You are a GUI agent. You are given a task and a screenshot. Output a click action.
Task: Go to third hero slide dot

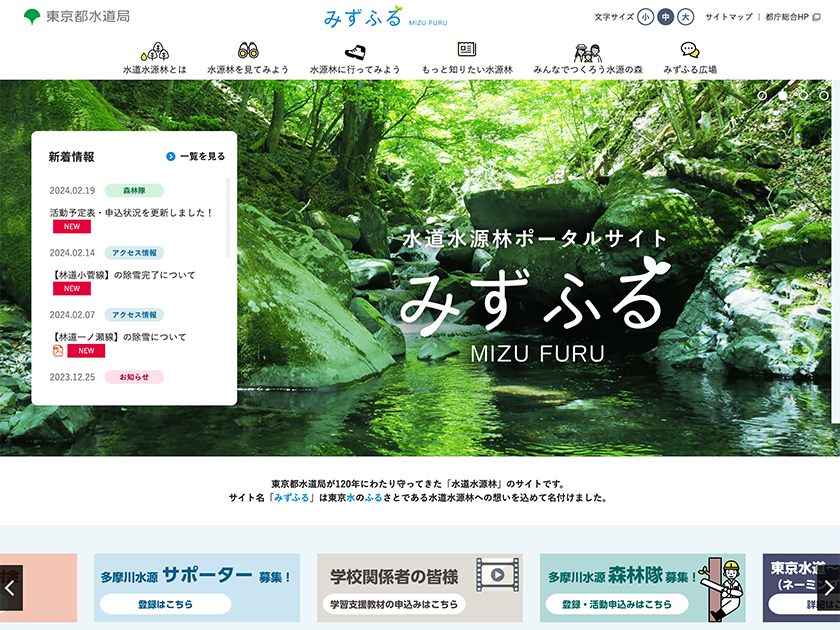click(803, 96)
